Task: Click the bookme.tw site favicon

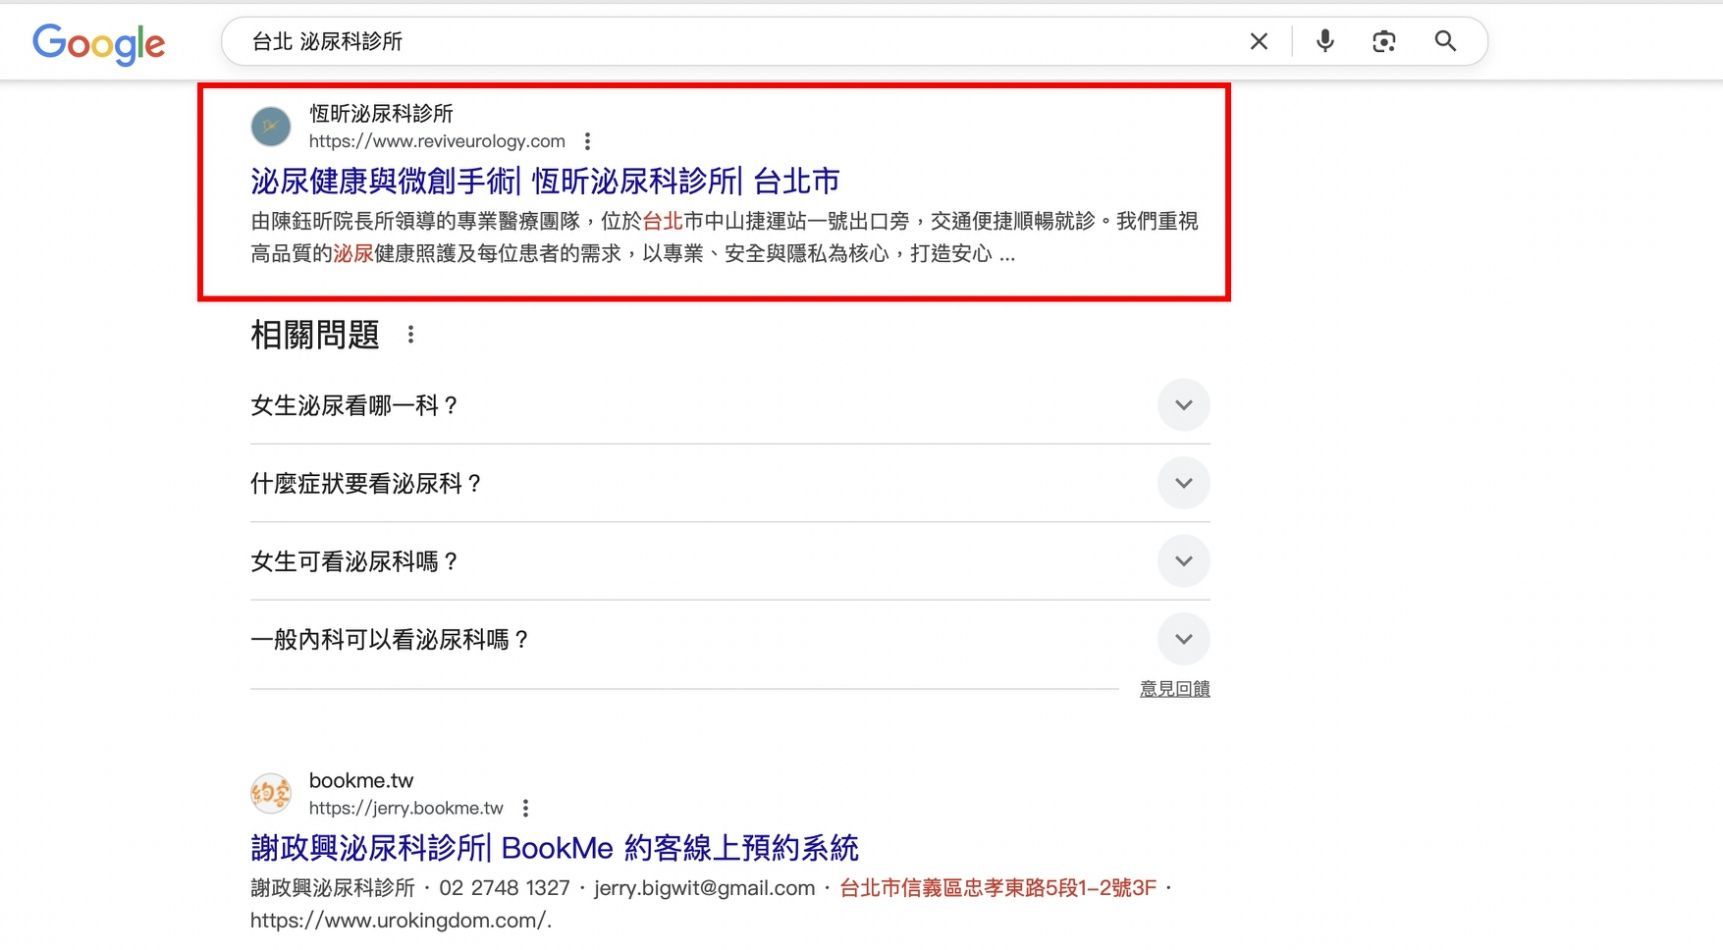Action: [270, 794]
